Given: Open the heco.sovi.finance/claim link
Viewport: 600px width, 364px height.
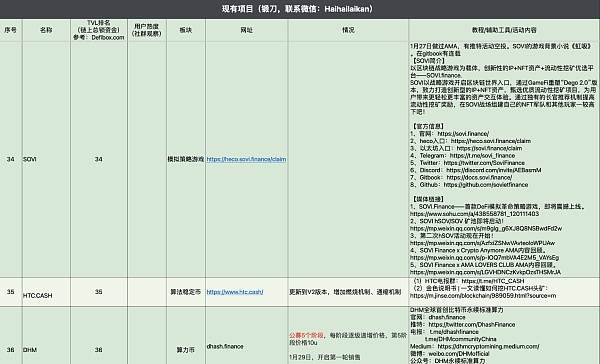Looking at the screenshot, I should [x=246, y=159].
